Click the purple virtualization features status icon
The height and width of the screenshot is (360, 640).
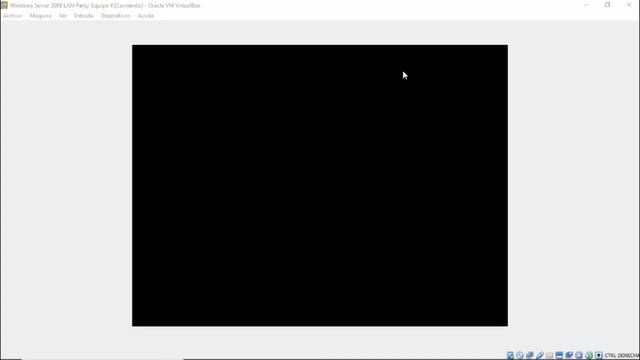tap(579, 356)
